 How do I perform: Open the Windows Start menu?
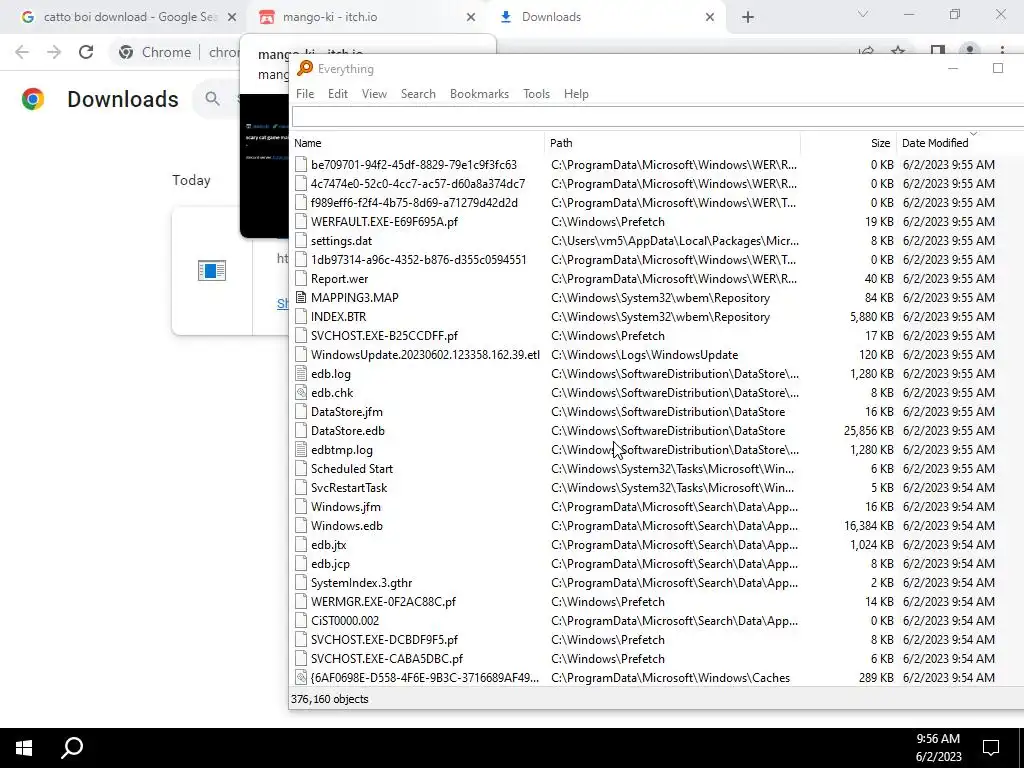[x=24, y=748]
